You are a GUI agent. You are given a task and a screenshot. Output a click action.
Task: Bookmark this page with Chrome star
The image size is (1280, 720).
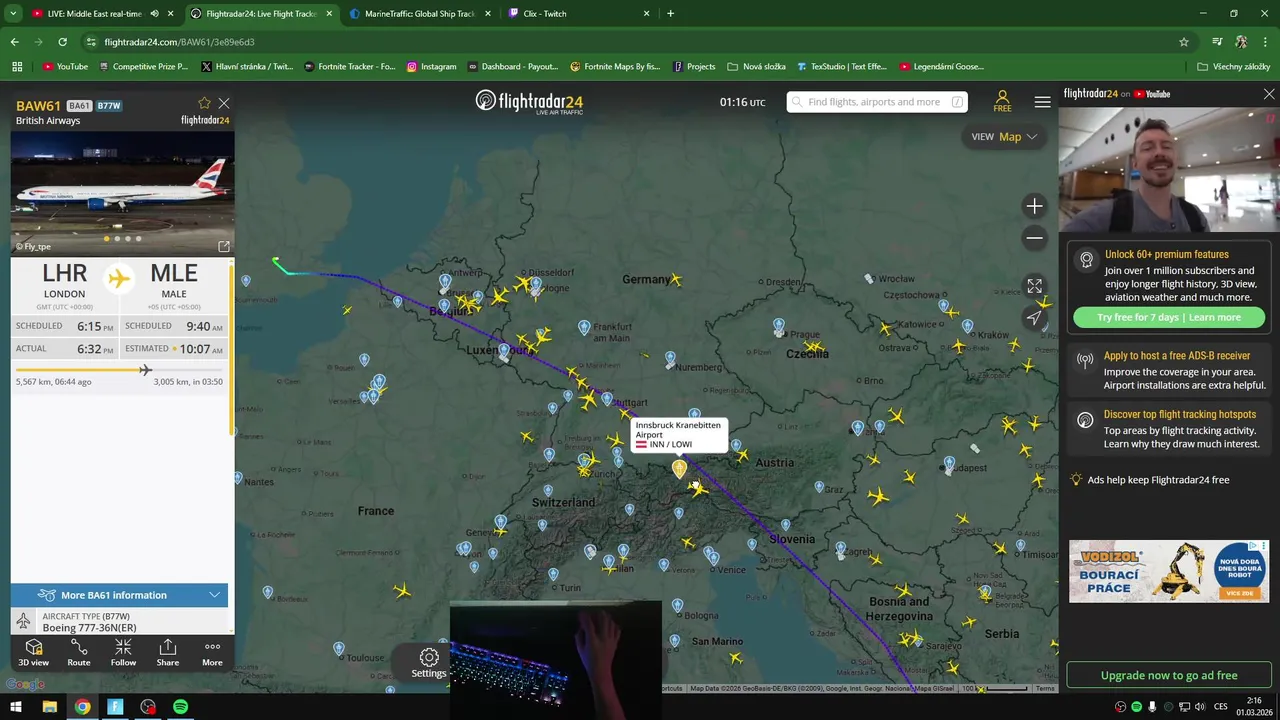[x=1184, y=42]
